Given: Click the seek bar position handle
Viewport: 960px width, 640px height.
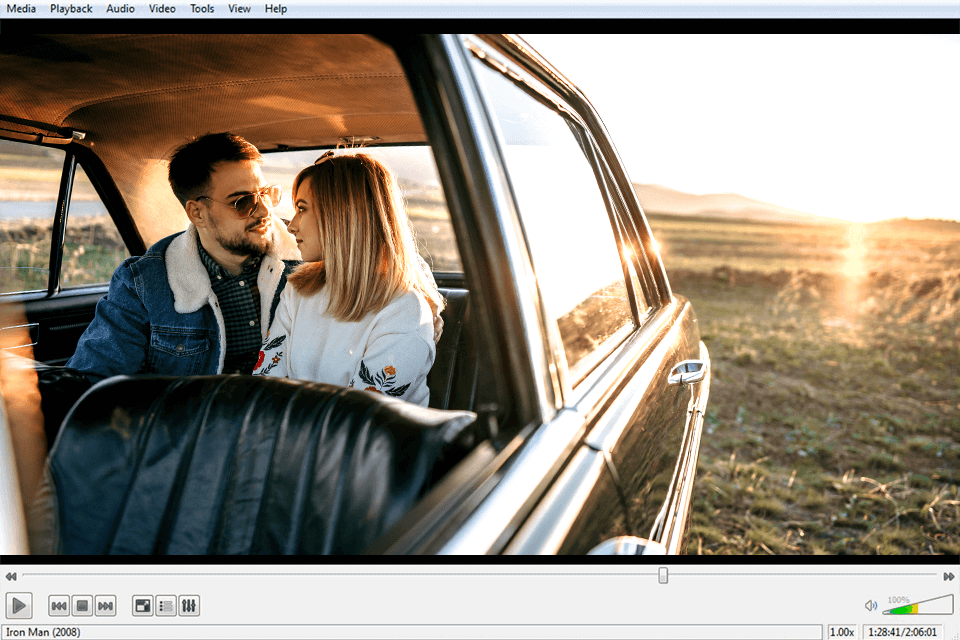Looking at the screenshot, I should (x=663, y=576).
